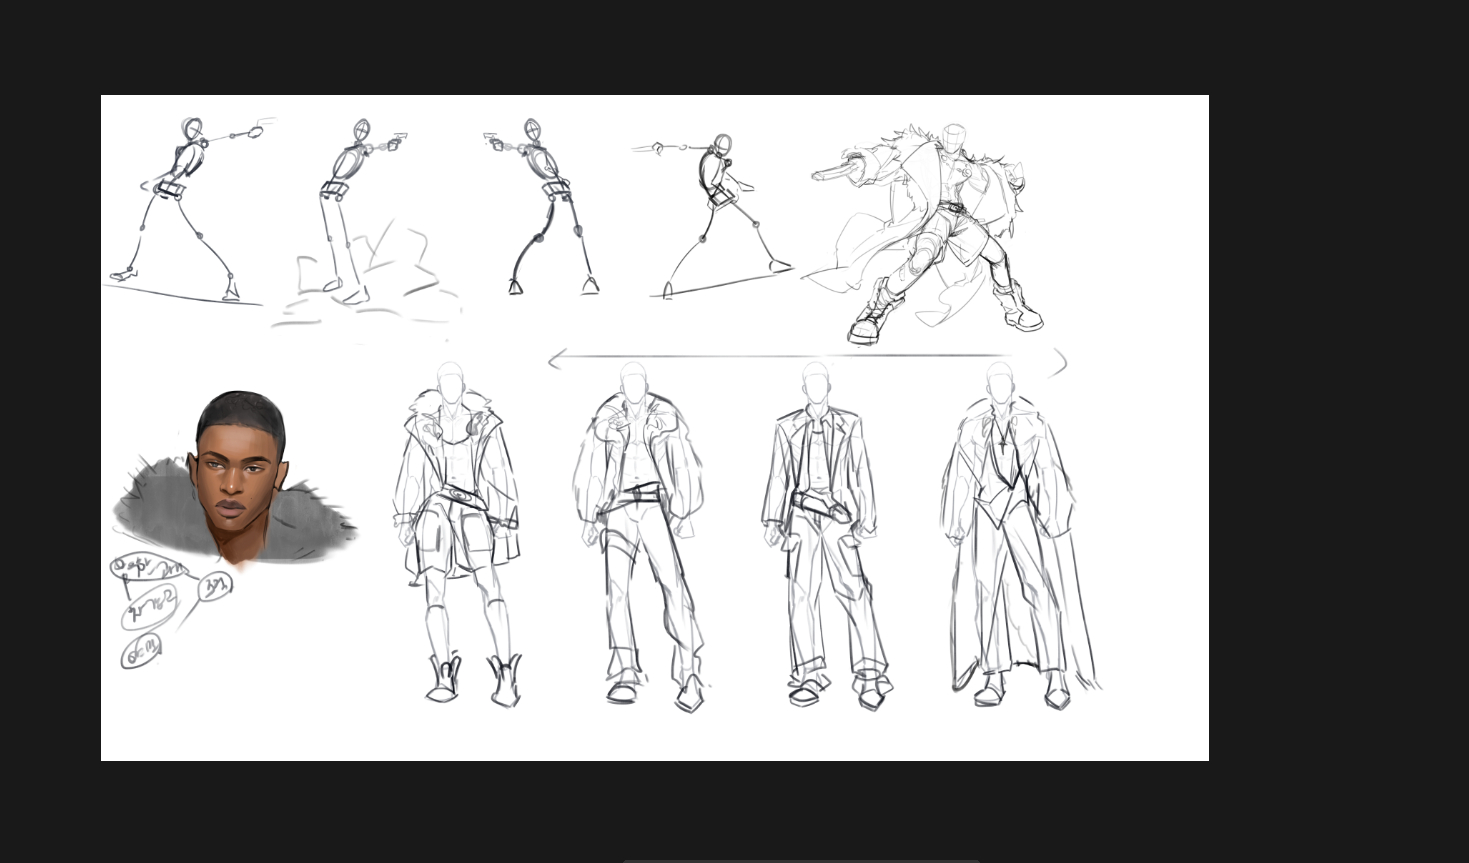The image size is (1469, 863).
Task: Click the second outfit with puffy jacket
Action: [x=638, y=530]
